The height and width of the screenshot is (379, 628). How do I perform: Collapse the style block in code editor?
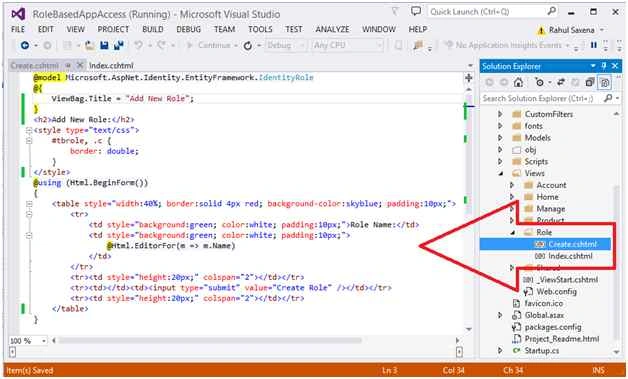click(29, 130)
